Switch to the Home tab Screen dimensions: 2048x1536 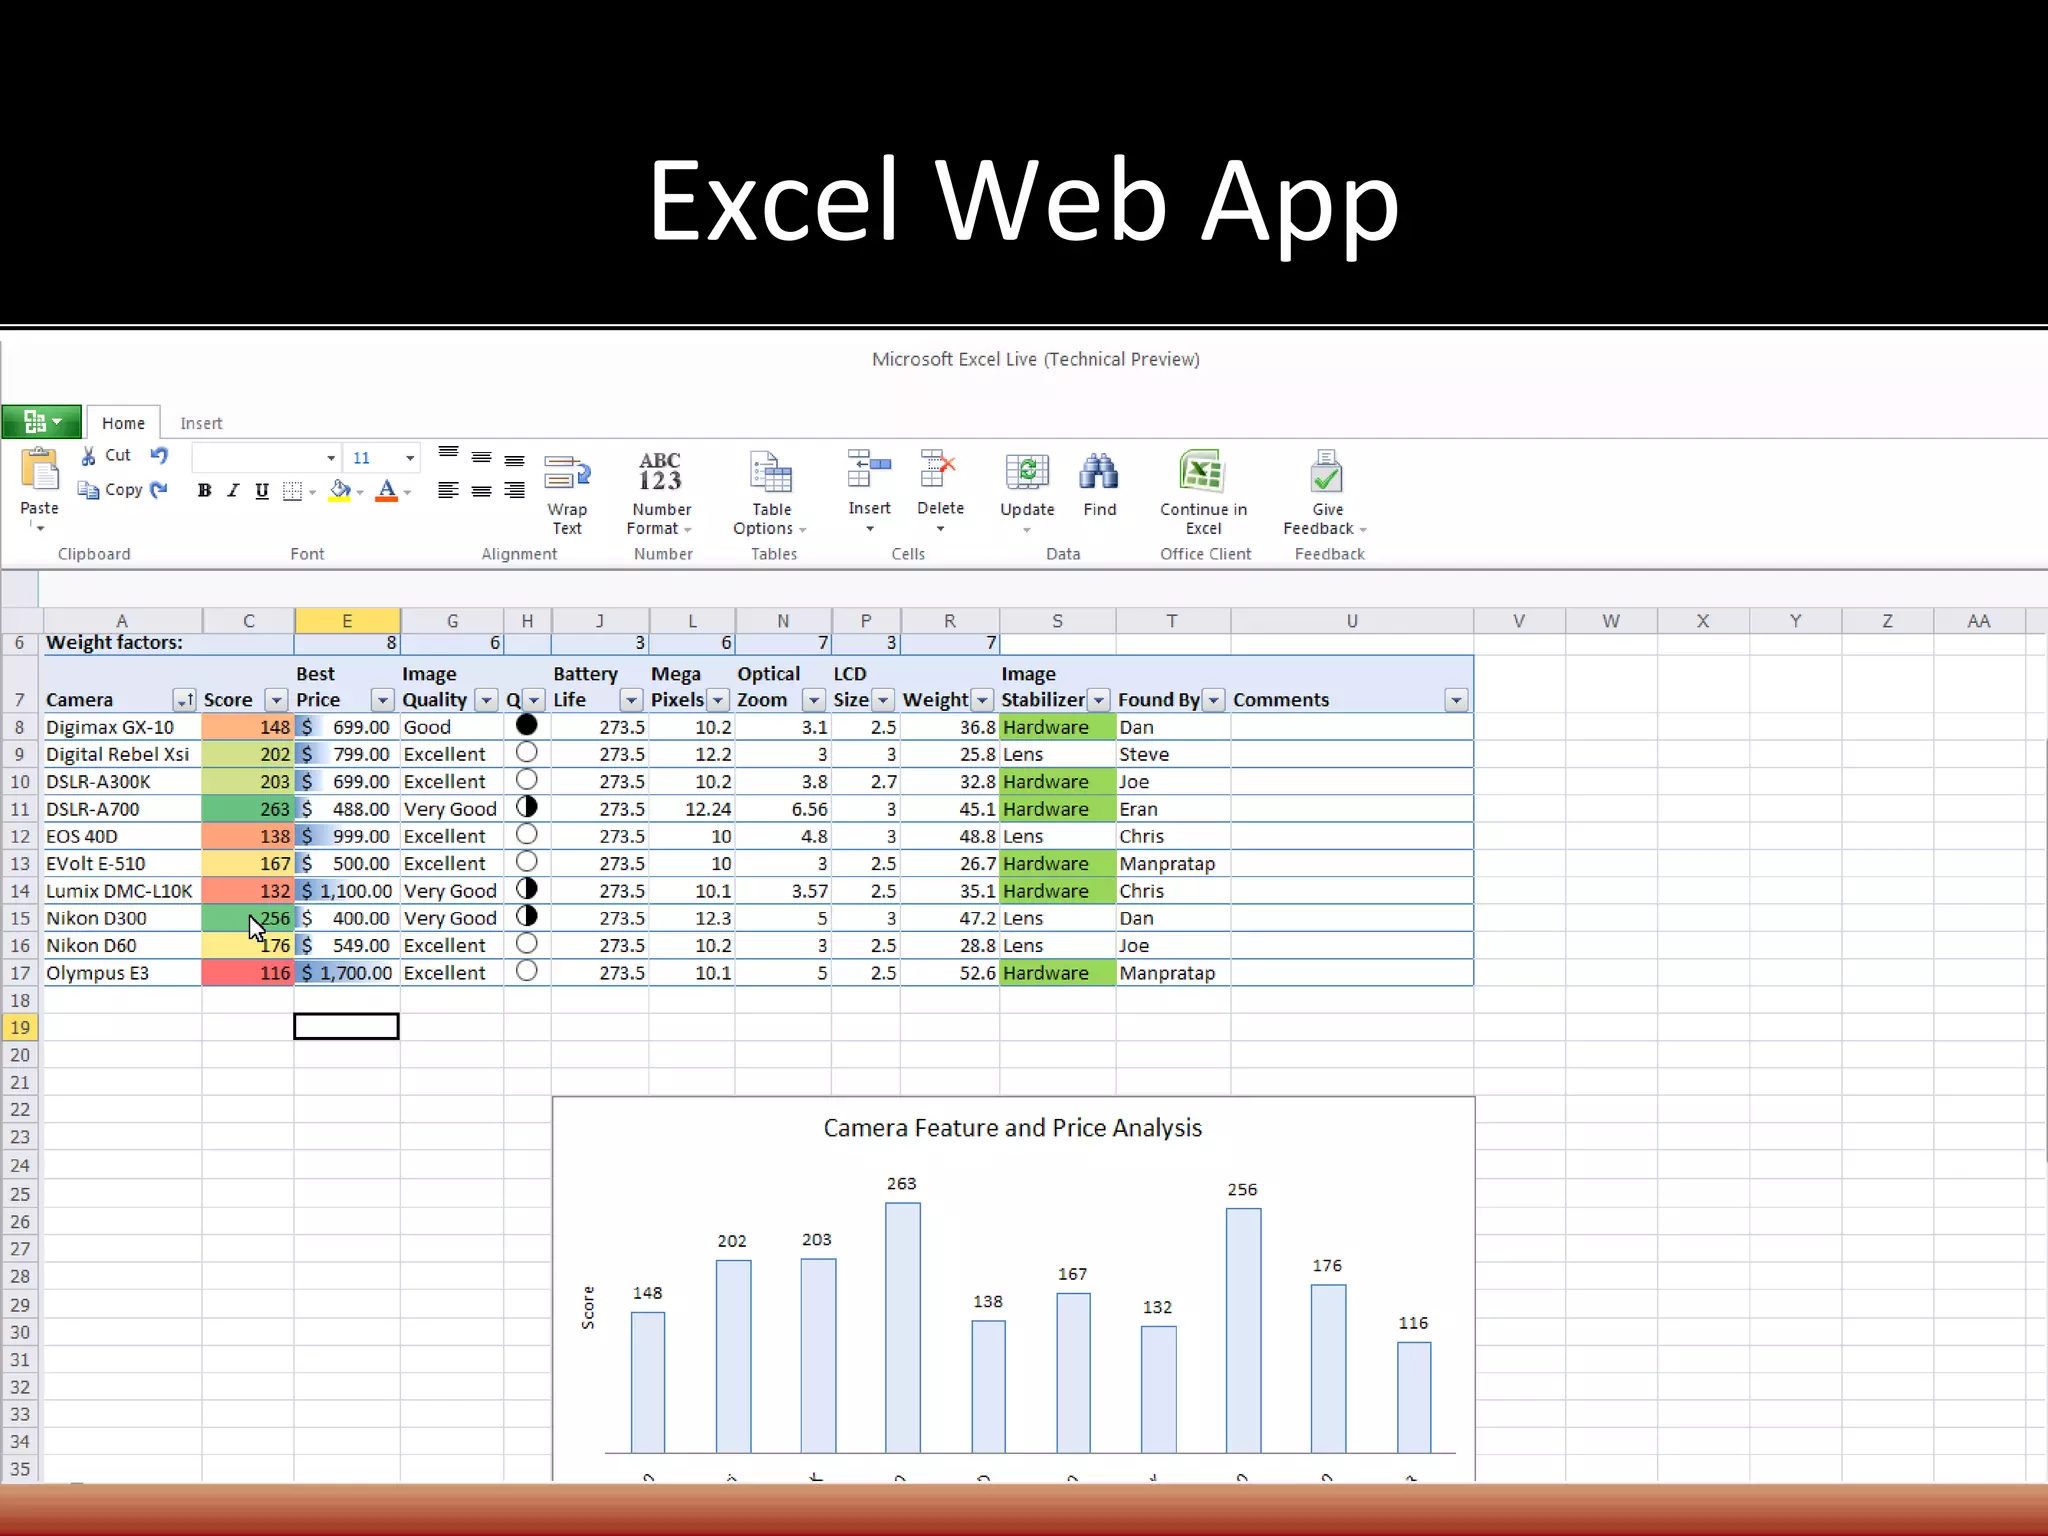(123, 423)
